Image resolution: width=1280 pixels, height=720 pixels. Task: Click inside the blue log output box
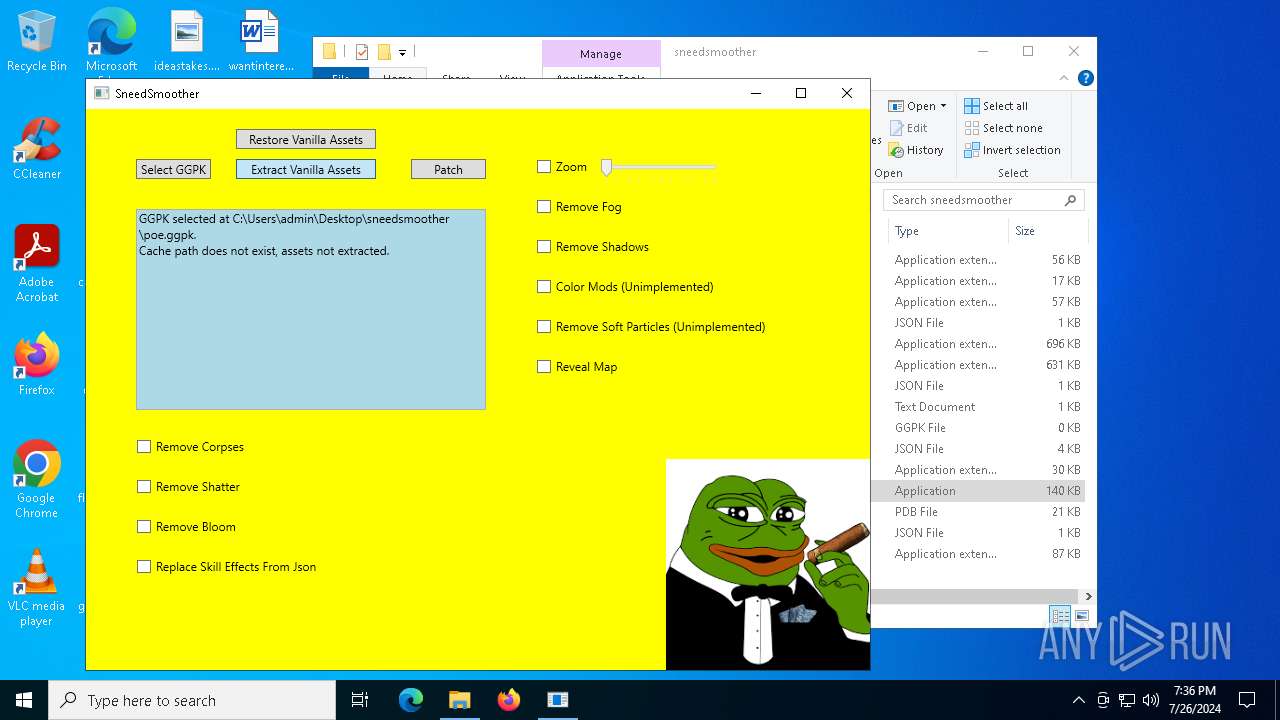tap(311, 309)
